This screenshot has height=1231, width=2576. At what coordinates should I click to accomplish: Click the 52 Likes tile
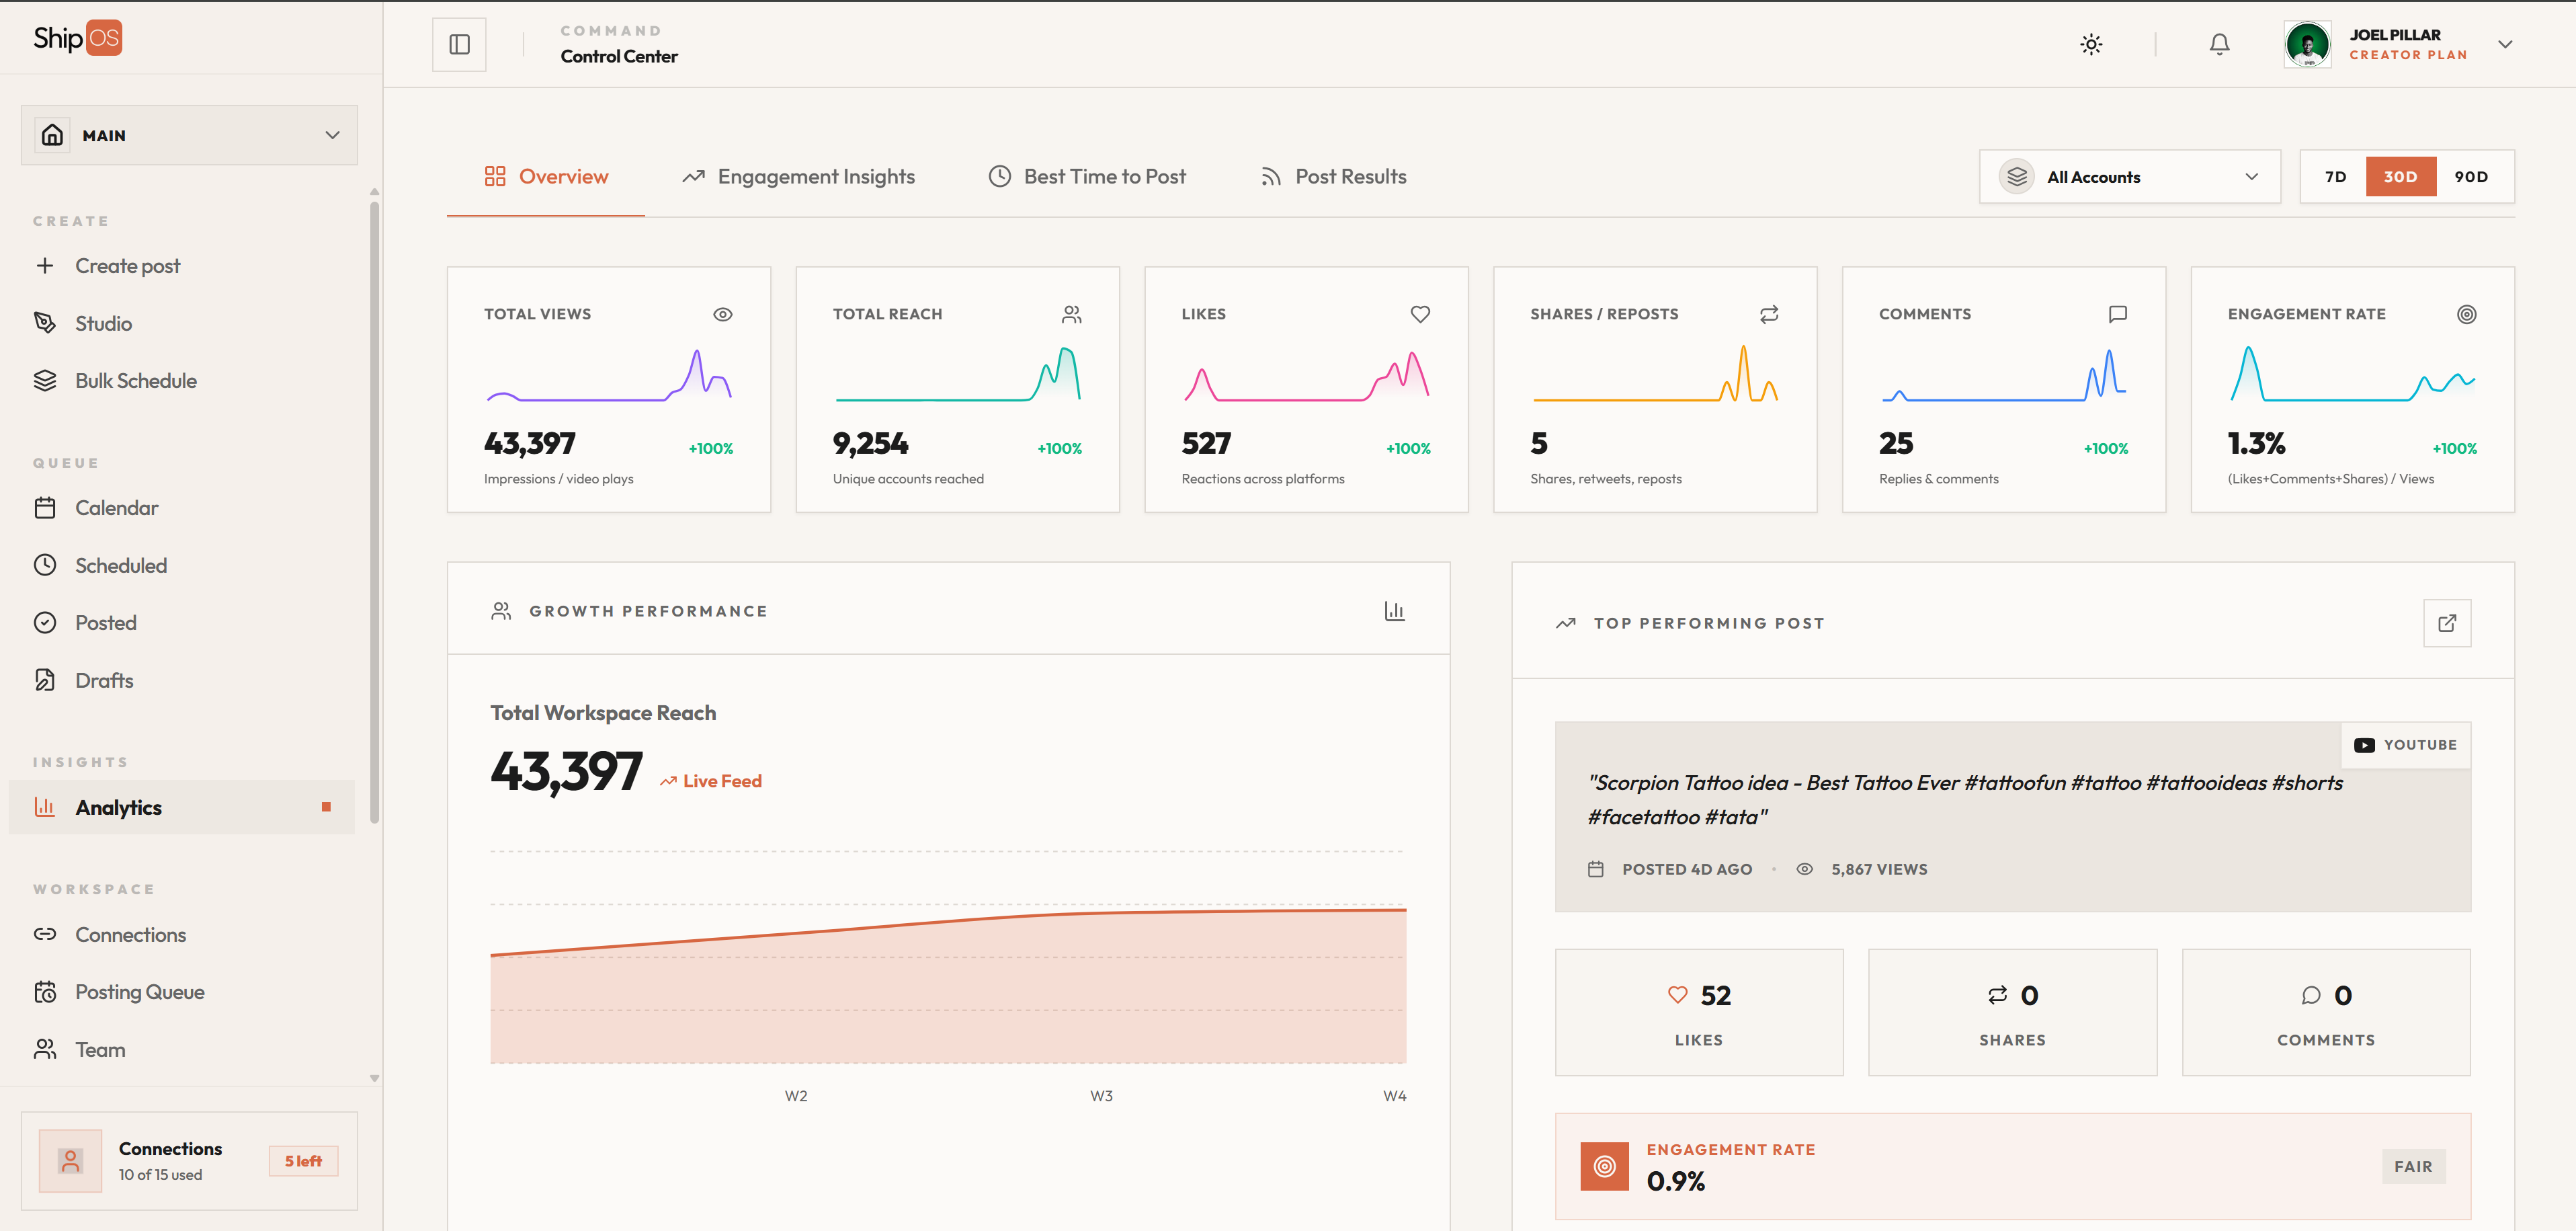pos(1699,1012)
